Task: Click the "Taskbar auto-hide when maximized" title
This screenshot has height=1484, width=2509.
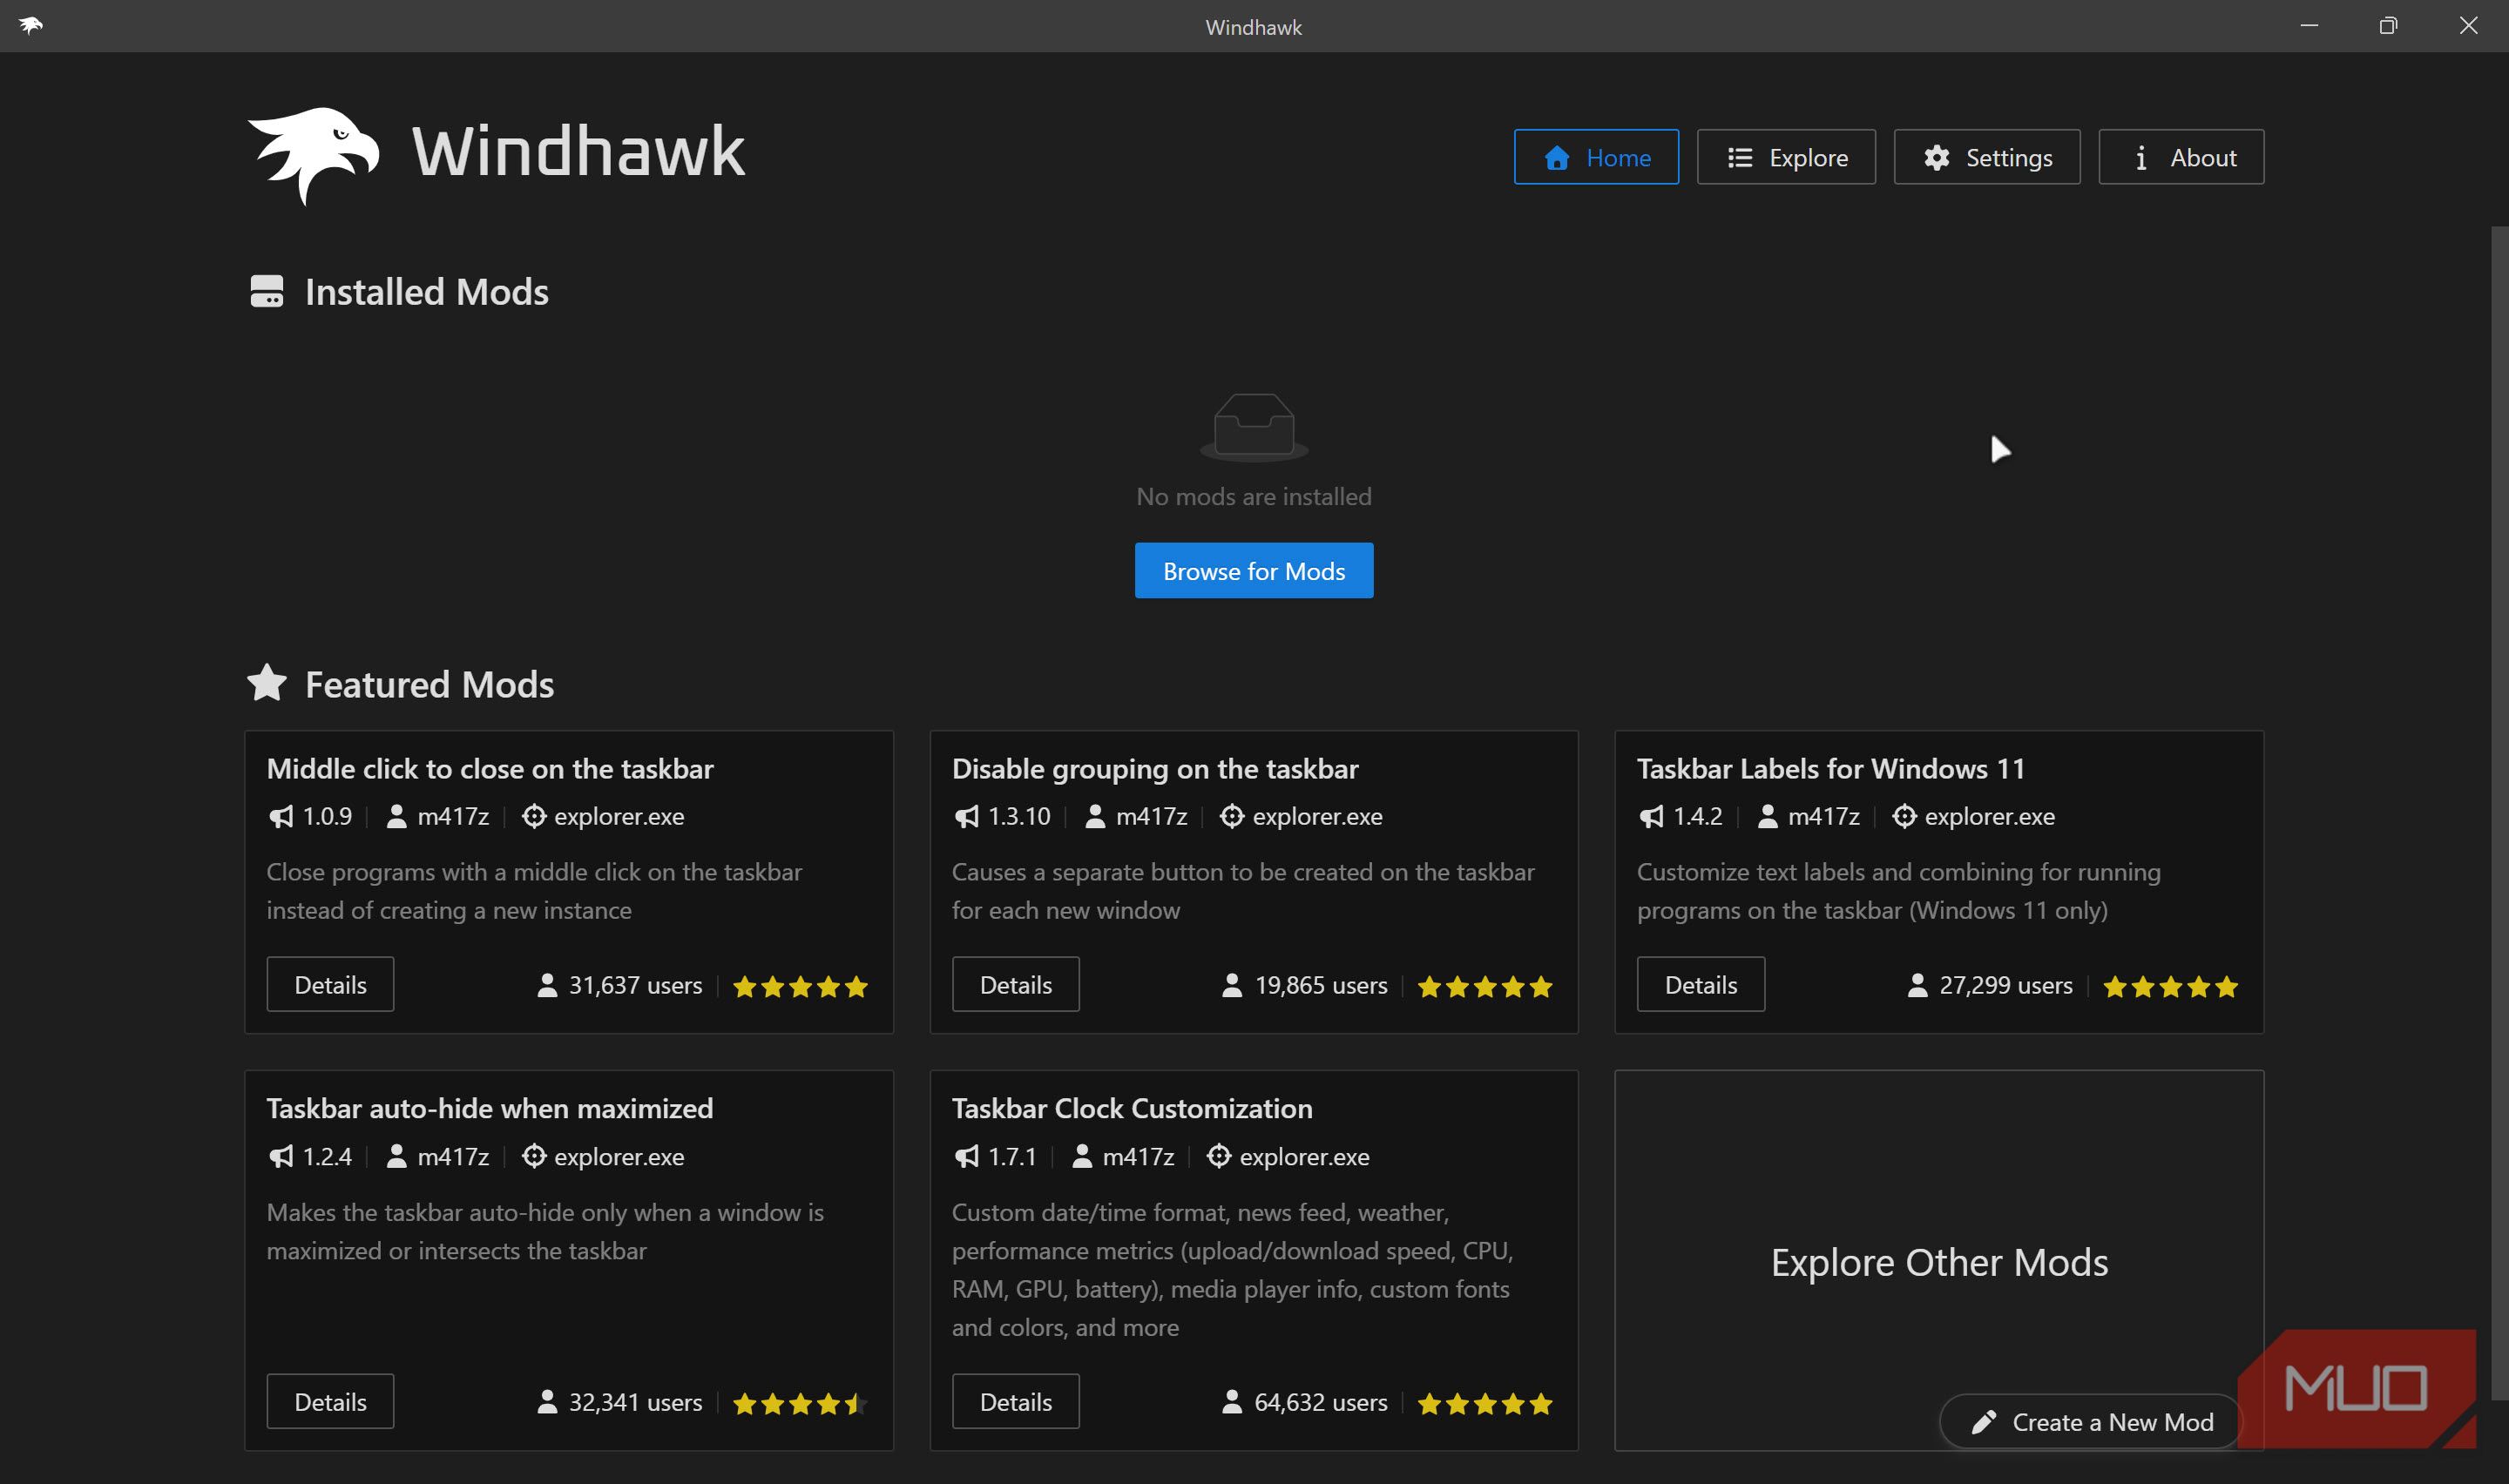Action: [x=490, y=1108]
